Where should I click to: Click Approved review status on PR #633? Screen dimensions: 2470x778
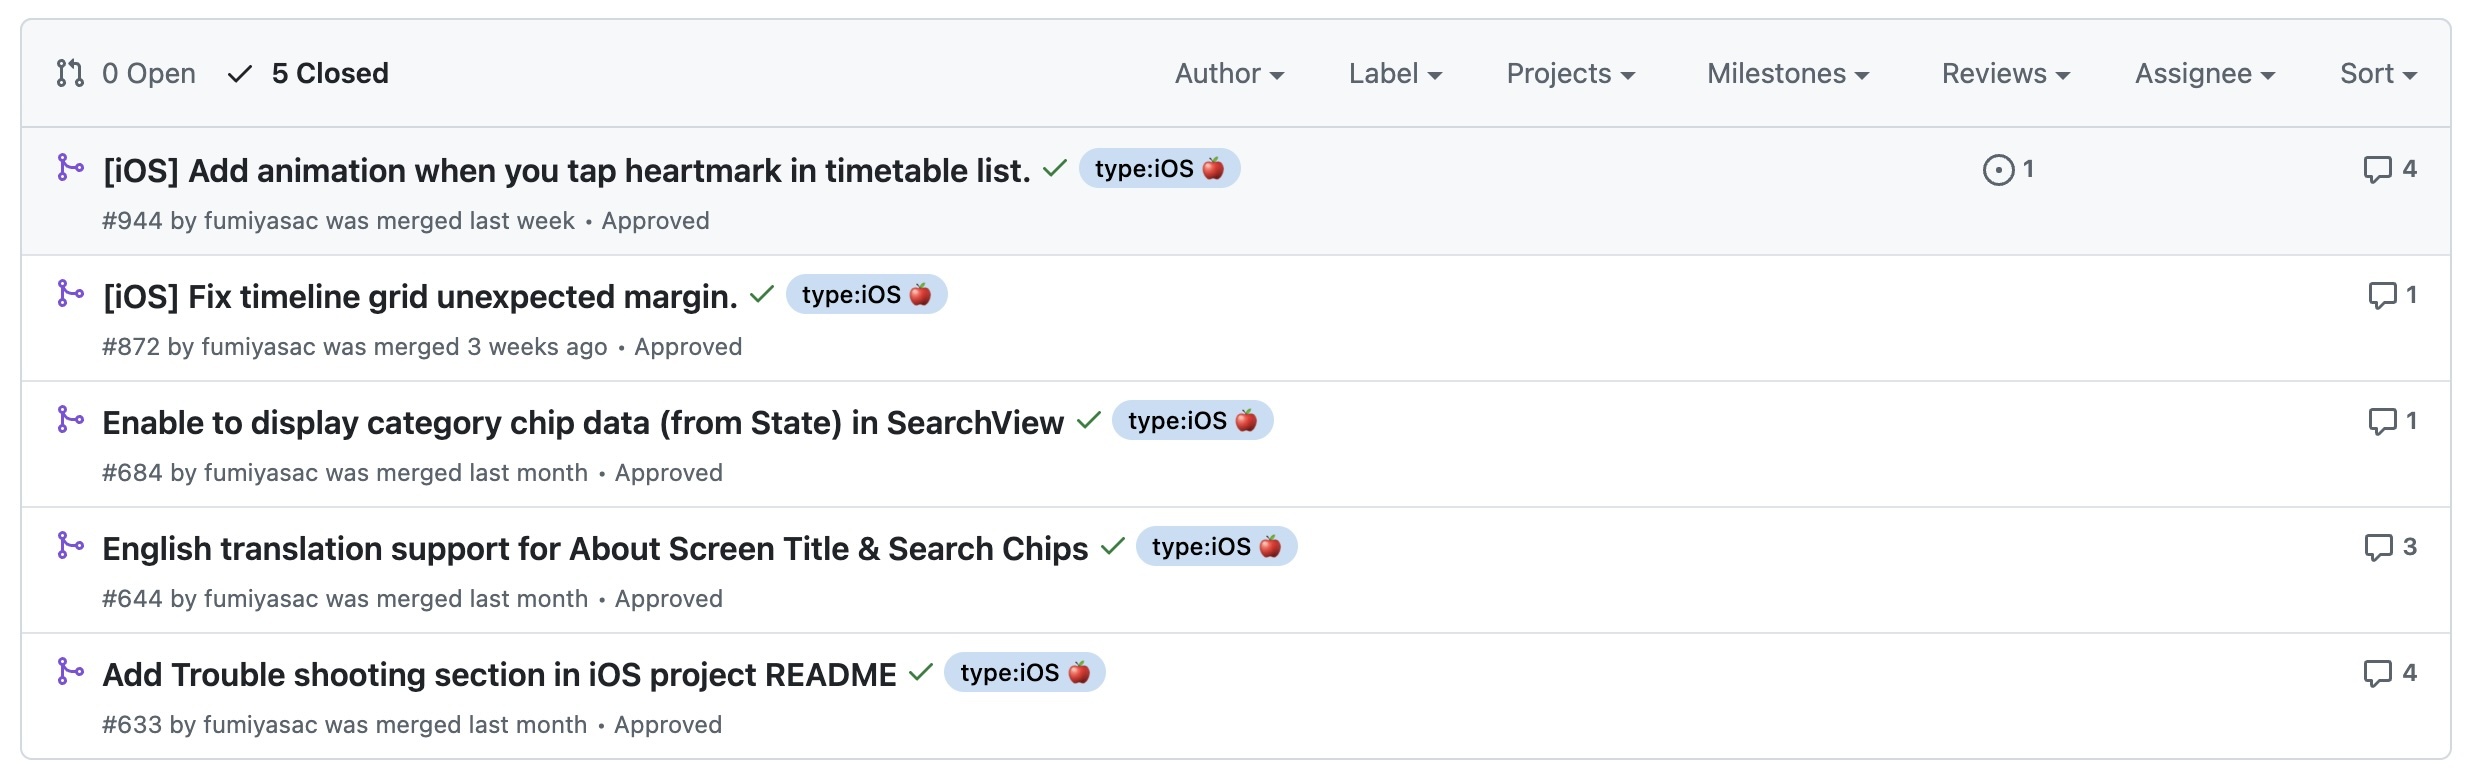click(x=668, y=725)
